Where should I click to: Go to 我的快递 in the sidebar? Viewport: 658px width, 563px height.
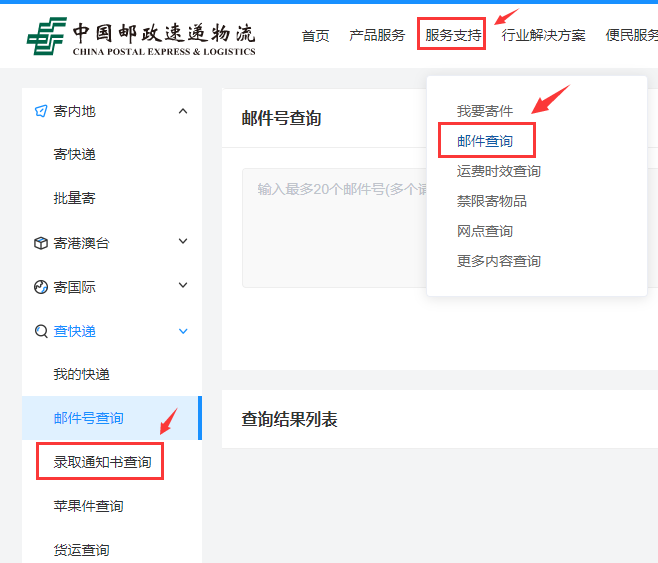click(82, 374)
